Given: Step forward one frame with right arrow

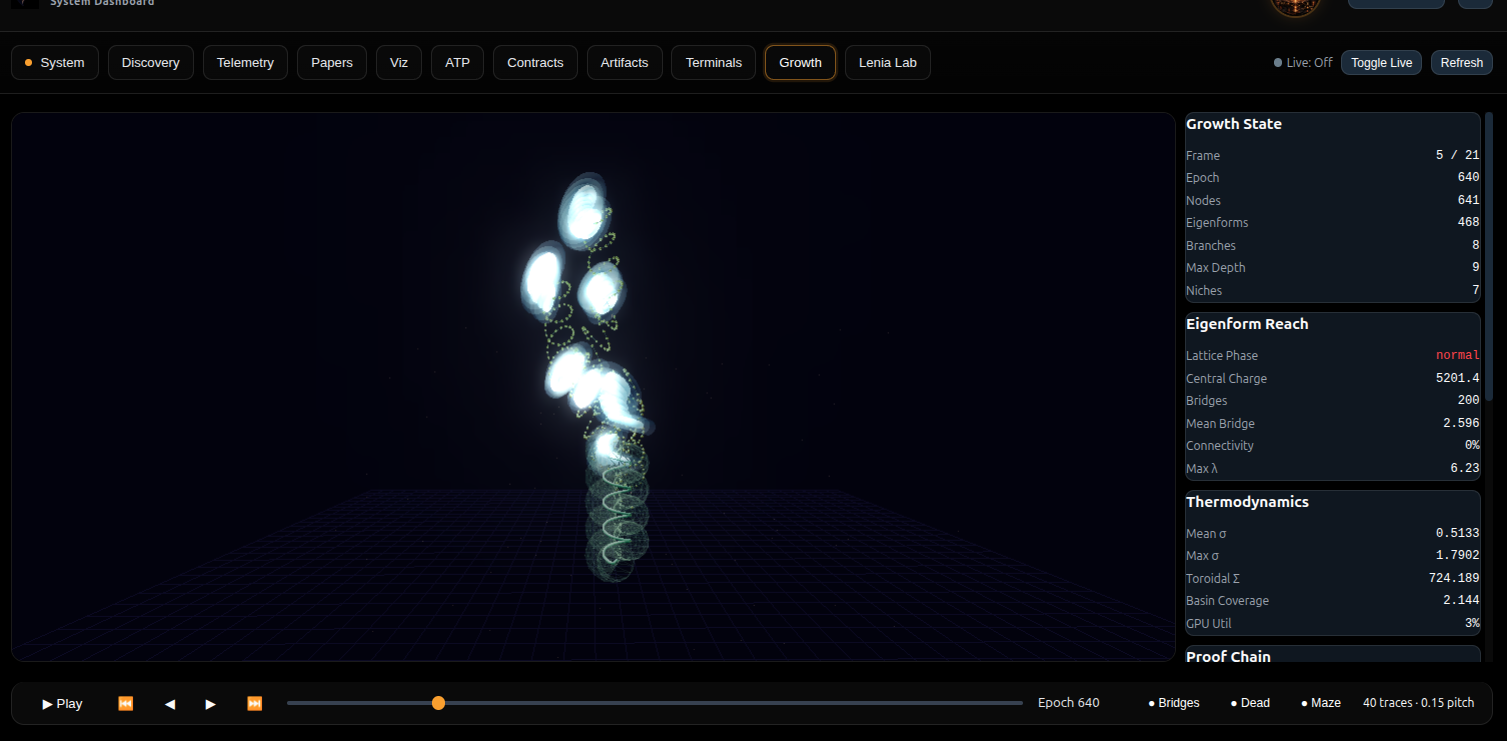Looking at the screenshot, I should (211, 703).
